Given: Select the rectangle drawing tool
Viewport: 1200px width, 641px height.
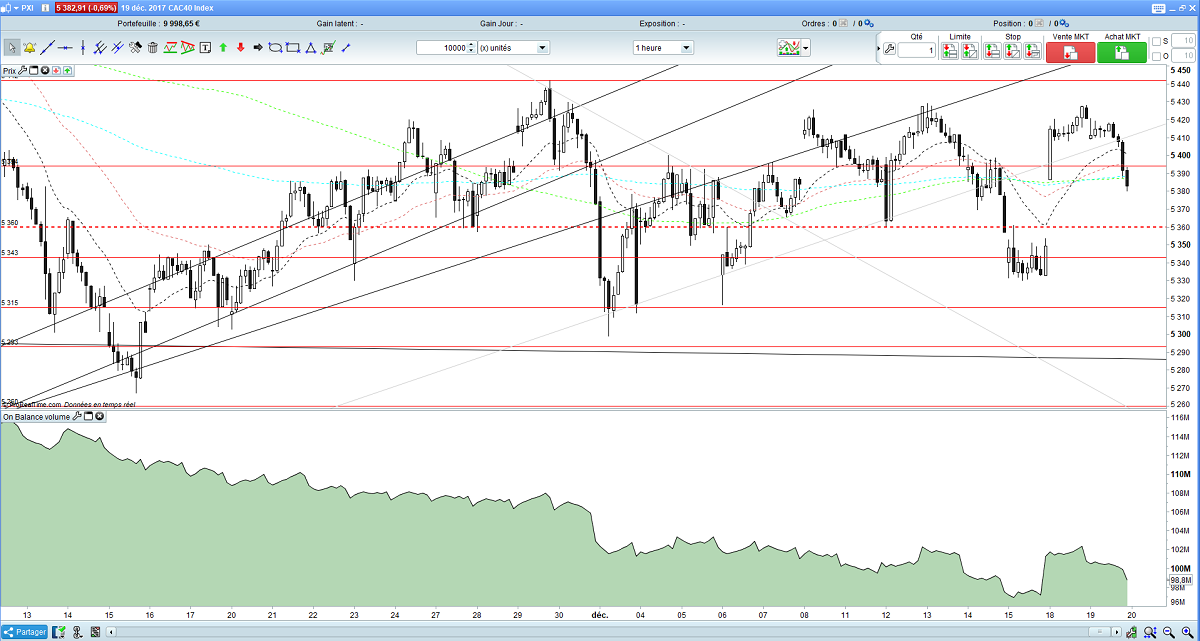Looking at the screenshot, I should (x=293, y=47).
